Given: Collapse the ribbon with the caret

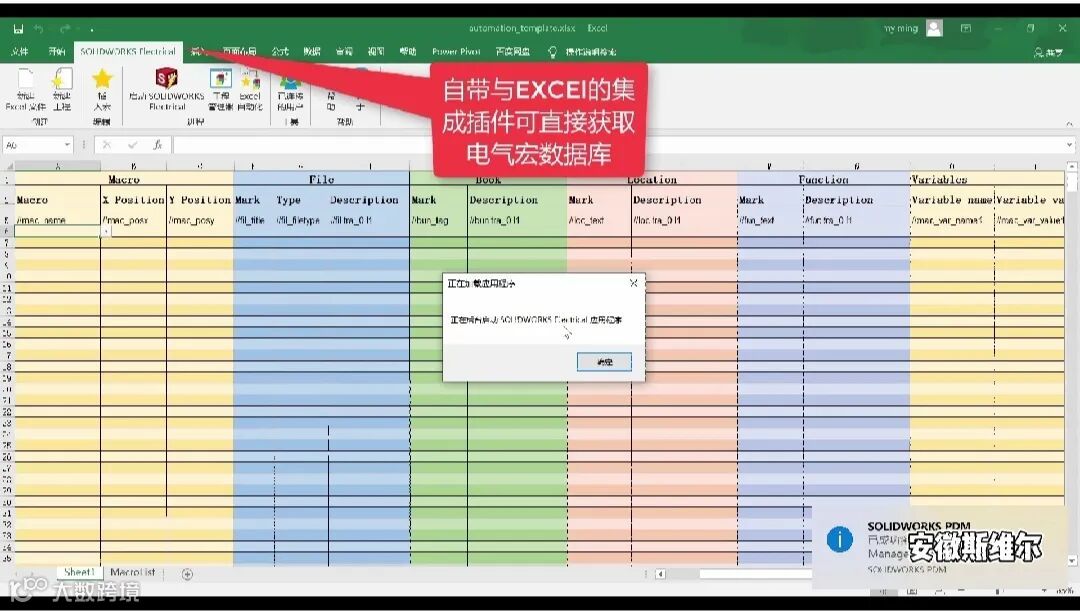Looking at the screenshot, I should [1070, 123].
